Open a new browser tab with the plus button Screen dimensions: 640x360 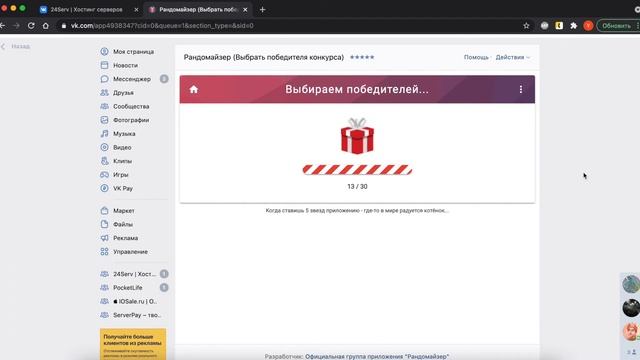262,9
